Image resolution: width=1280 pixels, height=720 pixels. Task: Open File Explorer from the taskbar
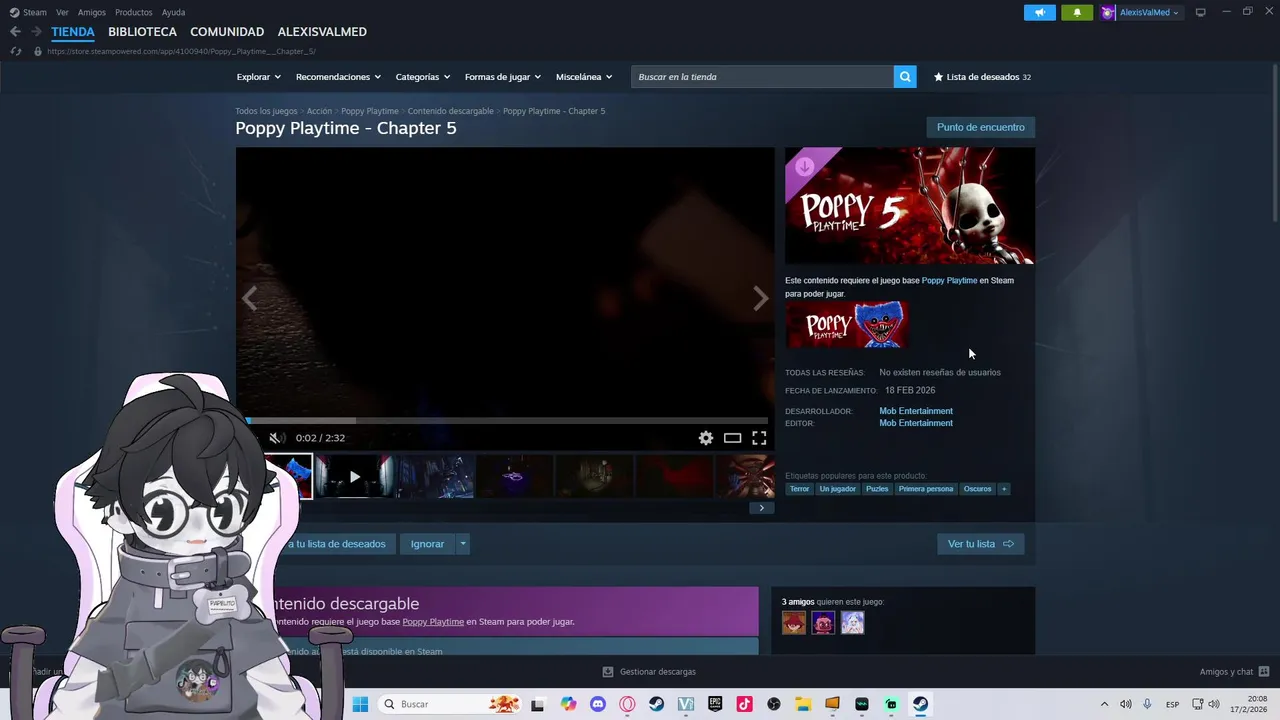(803, 704)
